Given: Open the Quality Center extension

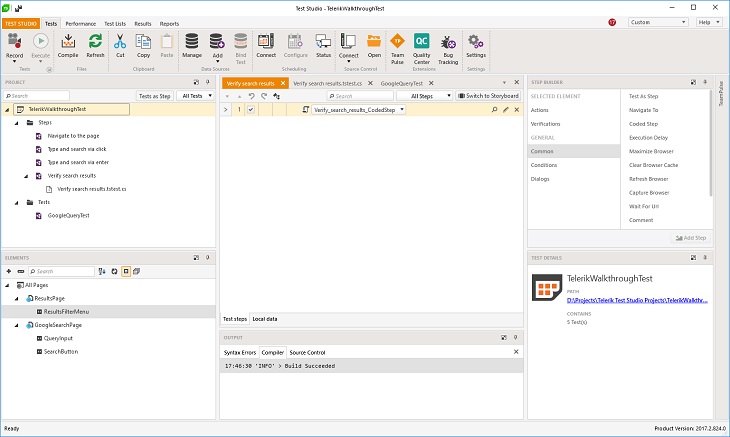Looking at the screenshot, I should 421,41.
